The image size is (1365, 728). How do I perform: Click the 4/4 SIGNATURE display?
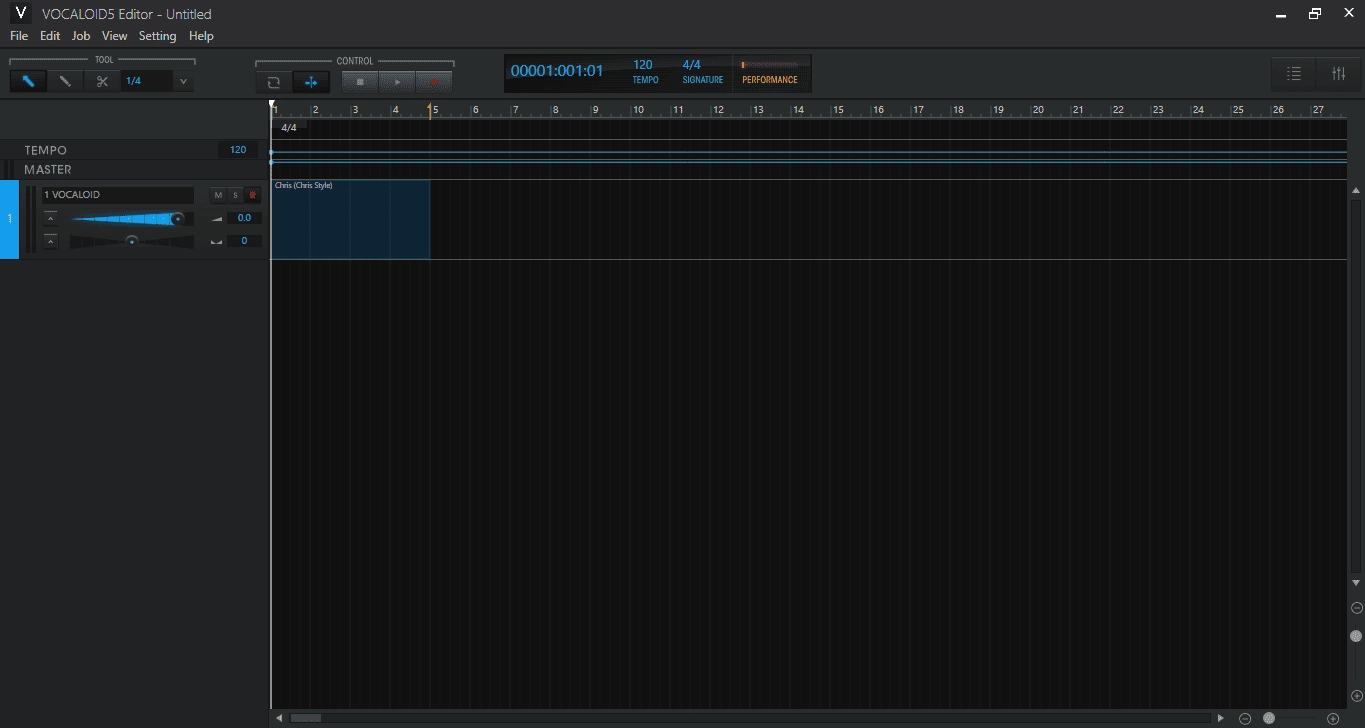[702, 72]
